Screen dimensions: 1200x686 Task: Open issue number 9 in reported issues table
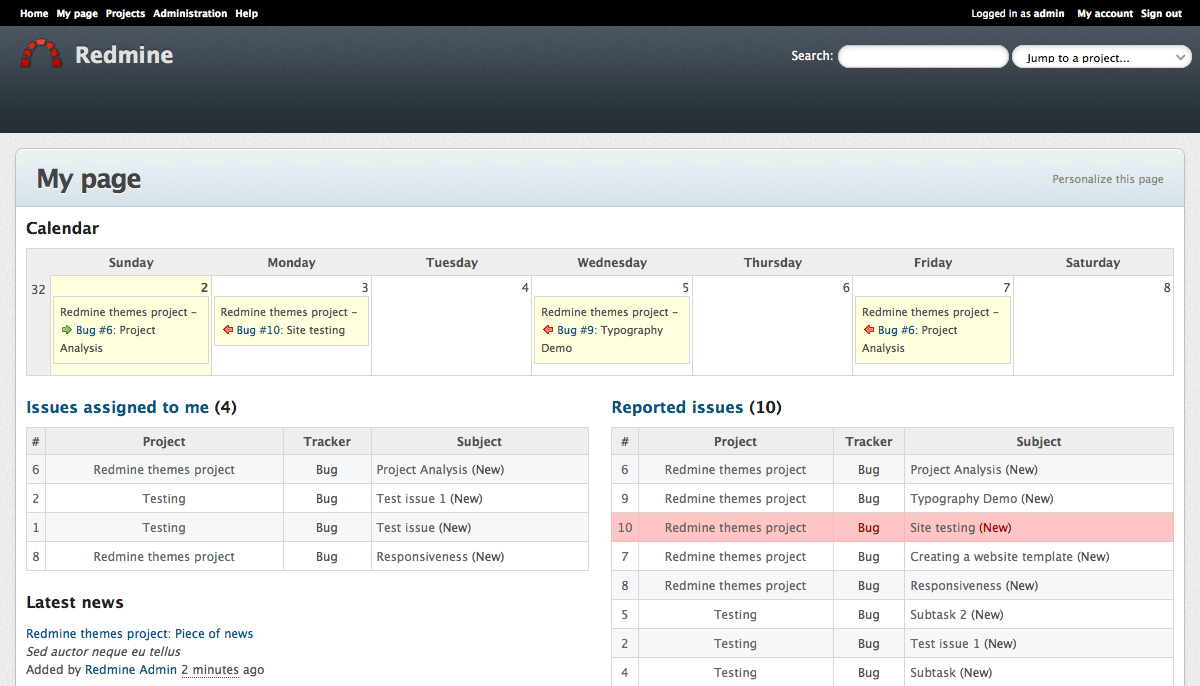coord(625,498)
